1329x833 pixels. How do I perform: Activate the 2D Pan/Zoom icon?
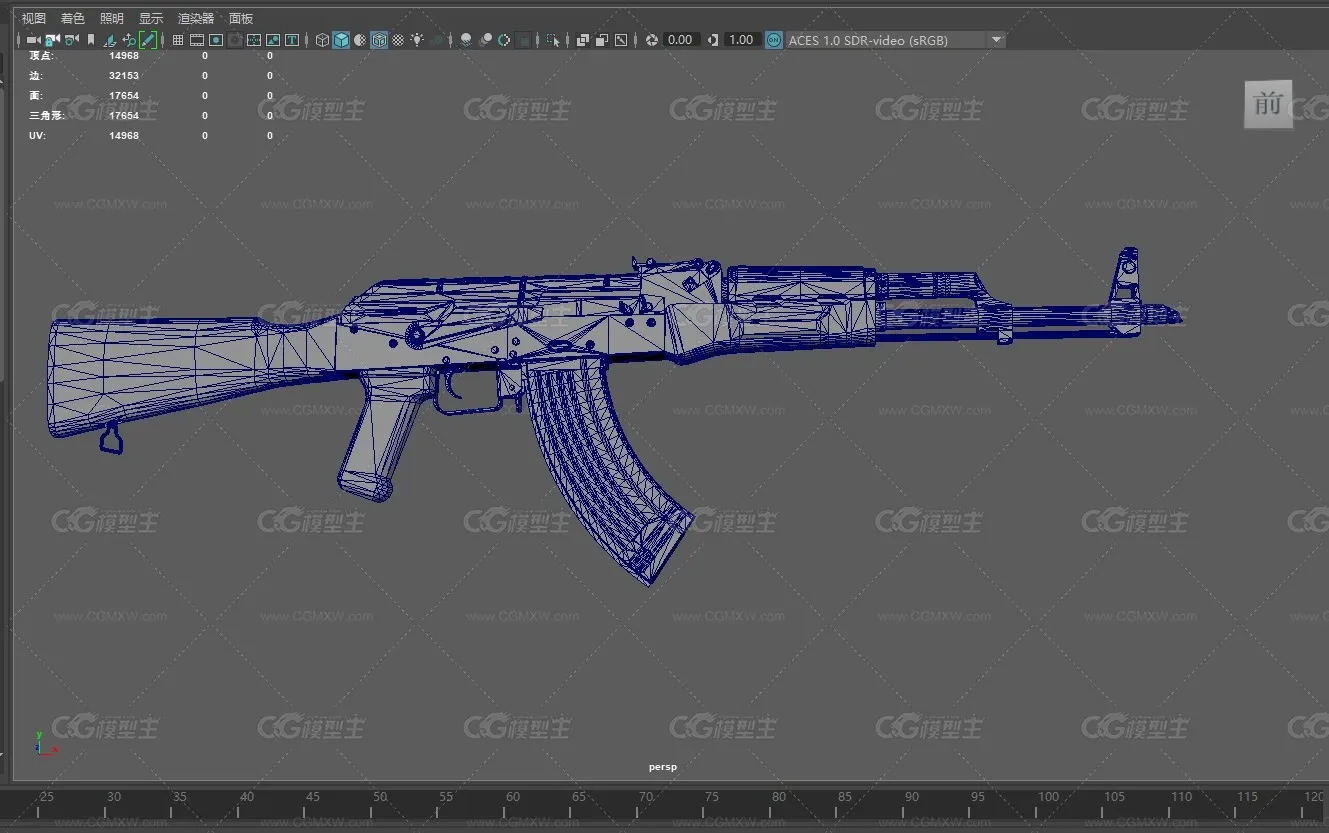point(129,40)
